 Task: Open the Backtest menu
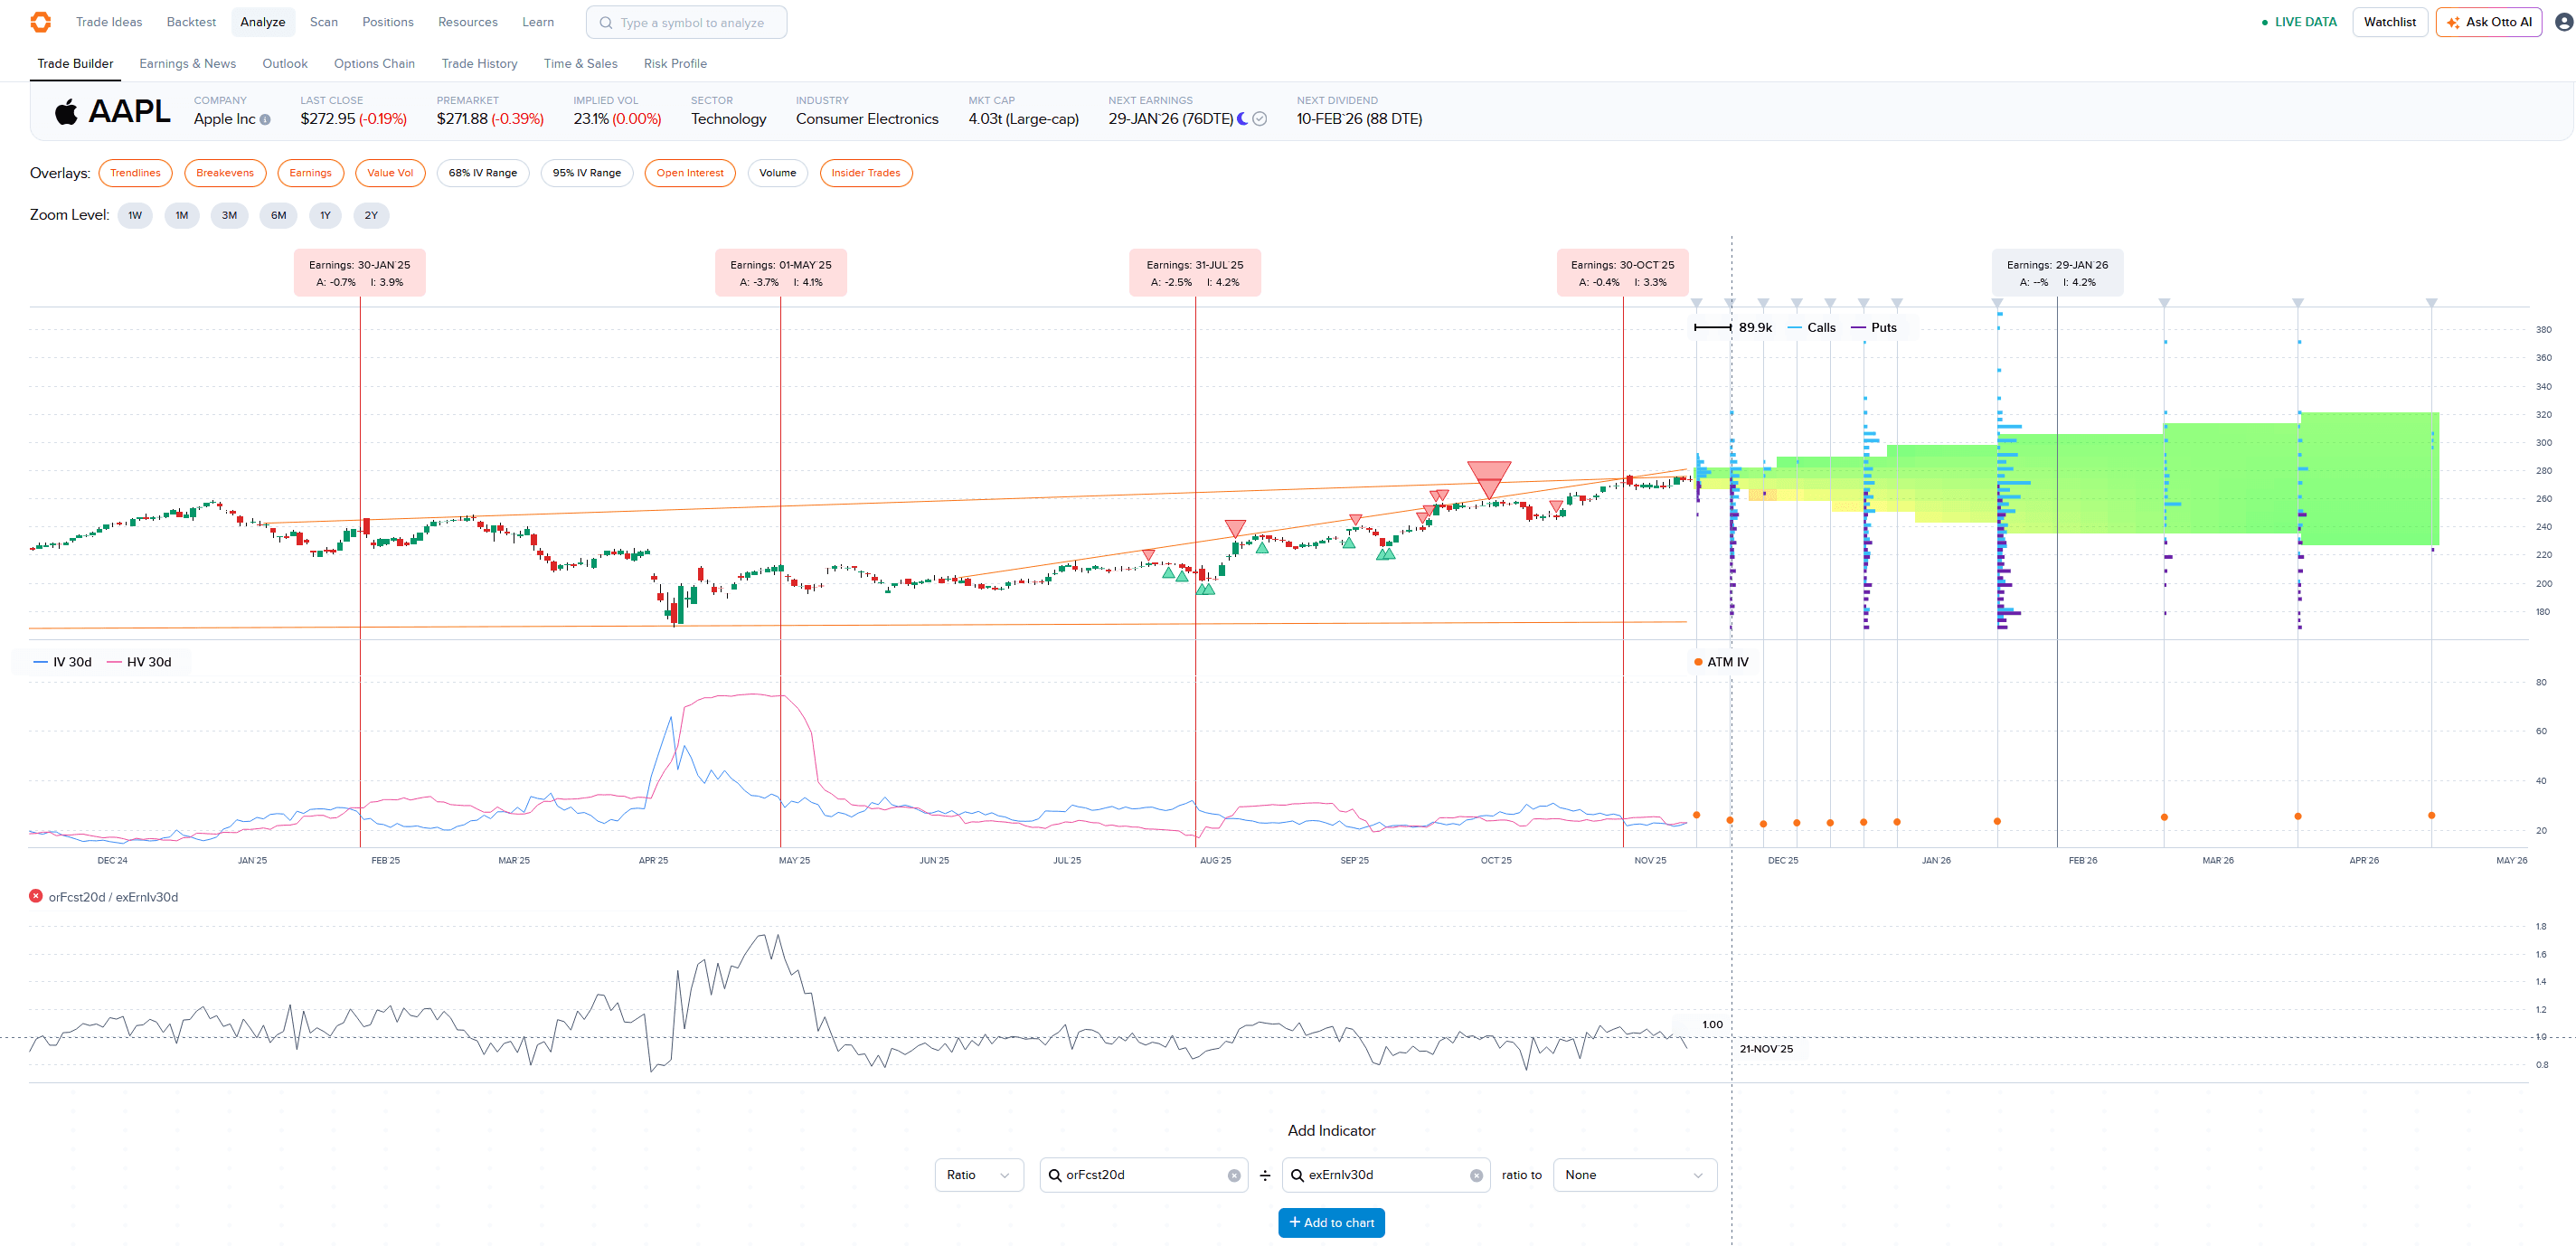191,22
